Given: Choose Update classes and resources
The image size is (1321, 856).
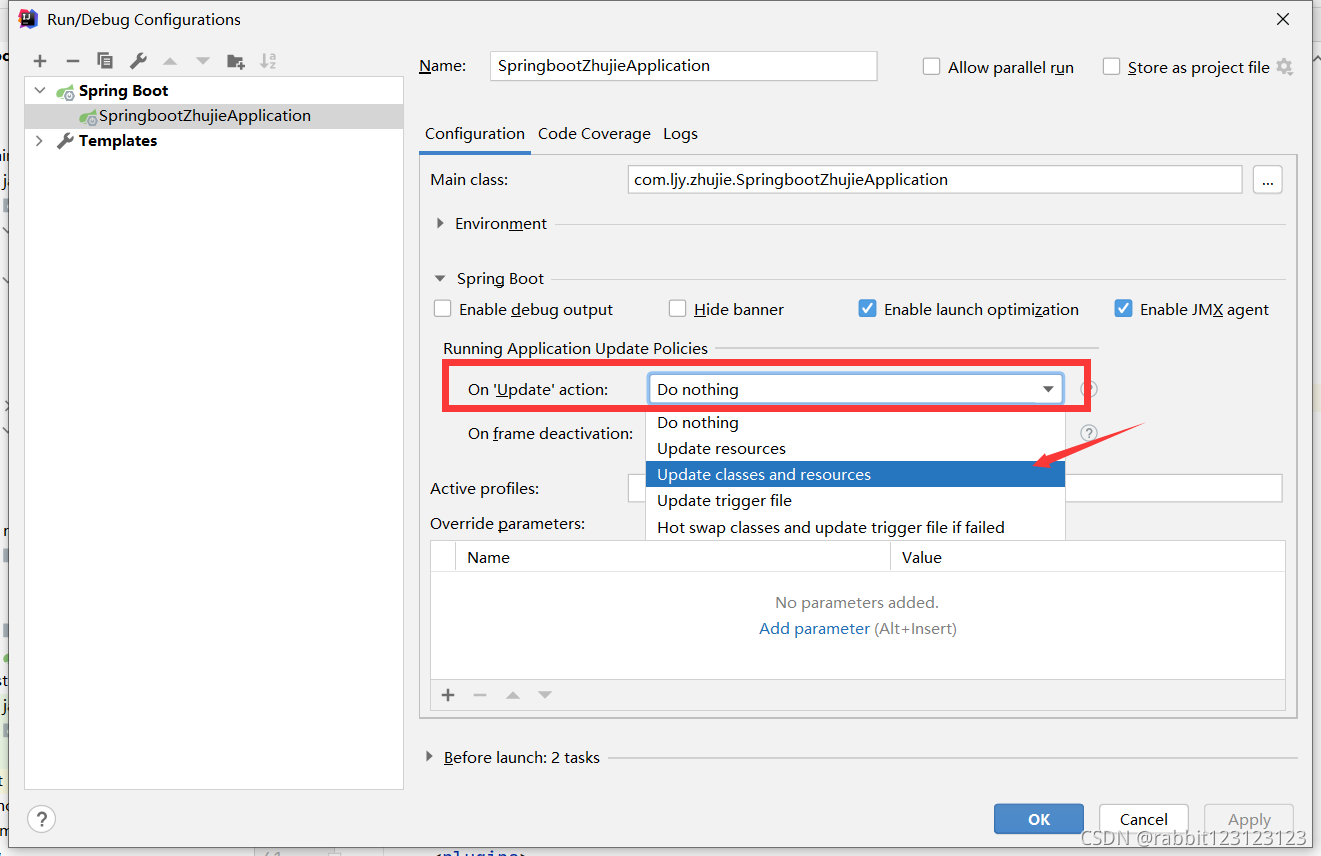Looking at the screenshot, I should point(855,474).
